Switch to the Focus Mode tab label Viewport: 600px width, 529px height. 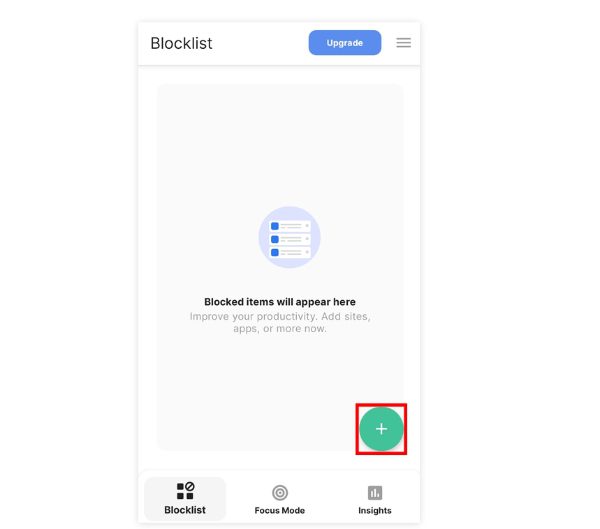[280, 510]
